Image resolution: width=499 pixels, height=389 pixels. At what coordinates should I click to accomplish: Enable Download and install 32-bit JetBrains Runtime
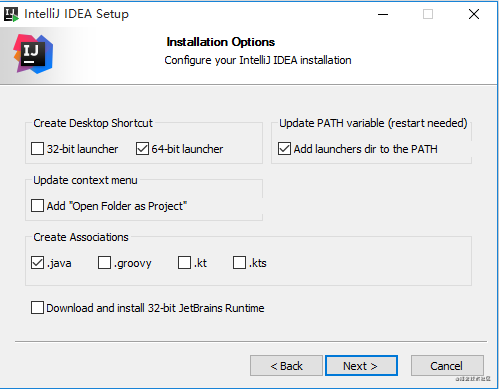(37, 308)
